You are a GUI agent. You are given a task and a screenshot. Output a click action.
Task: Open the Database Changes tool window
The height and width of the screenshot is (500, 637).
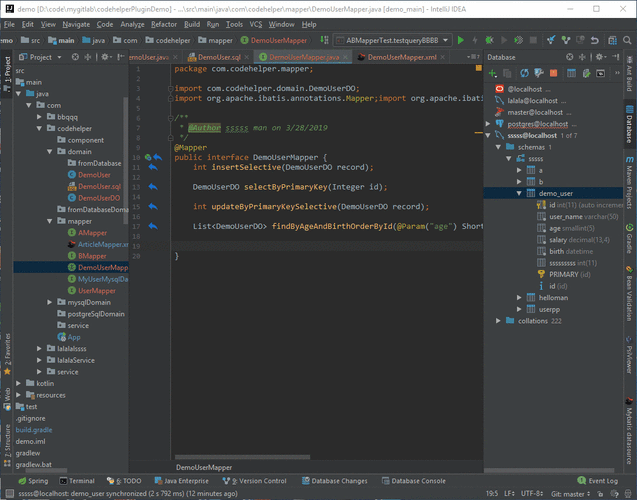(x=334, y=481)
